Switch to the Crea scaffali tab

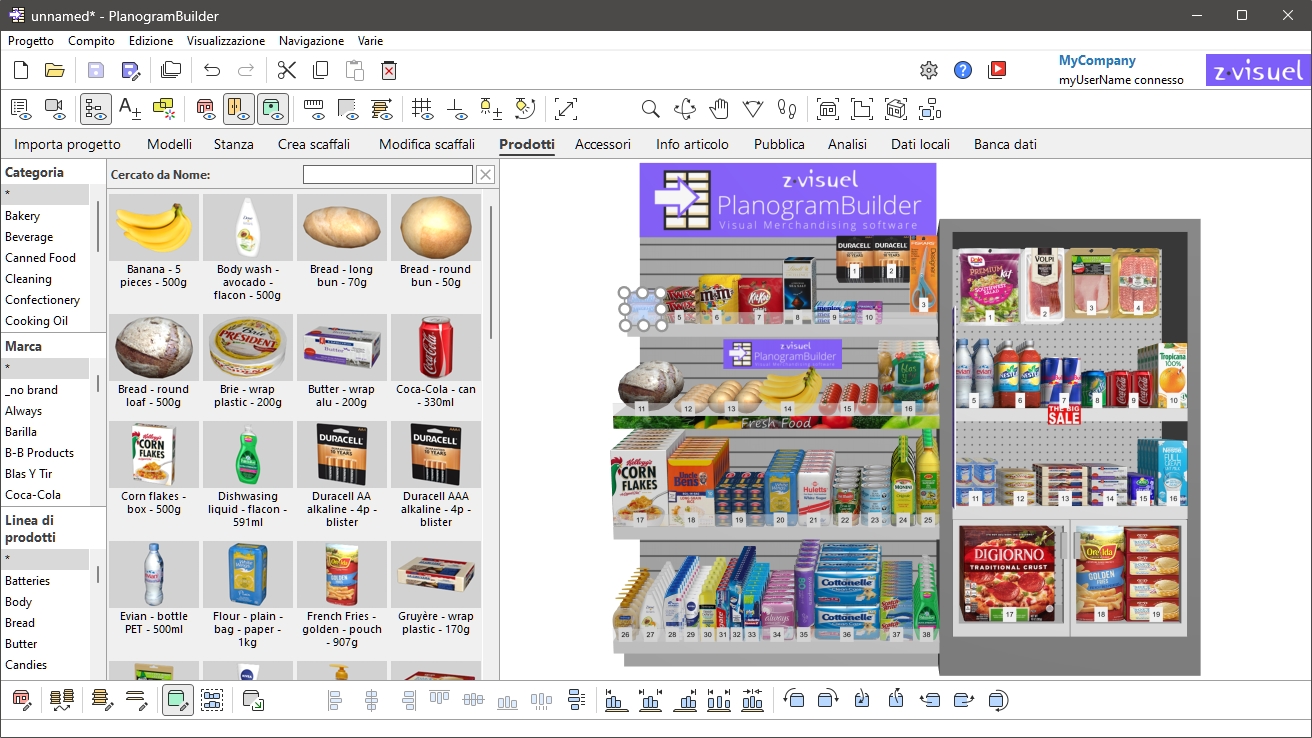(314, 144)
